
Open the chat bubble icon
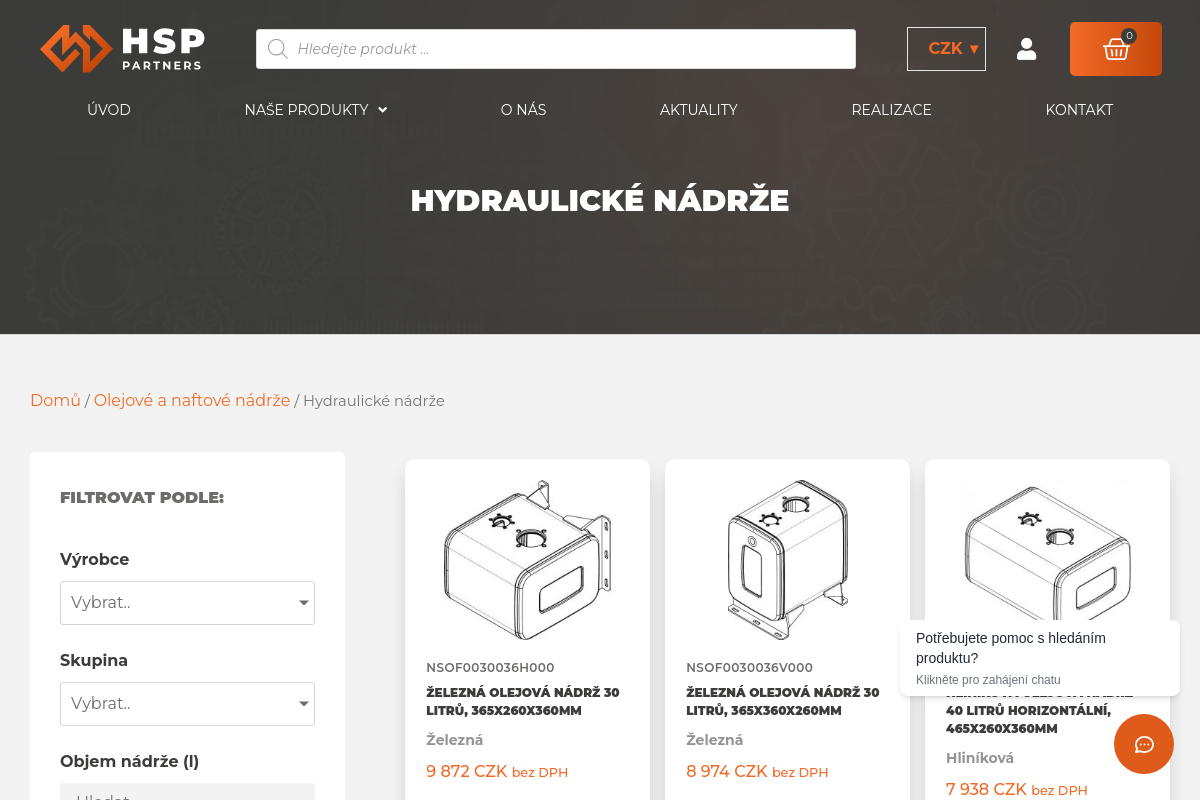click(x=1143, y=744)
